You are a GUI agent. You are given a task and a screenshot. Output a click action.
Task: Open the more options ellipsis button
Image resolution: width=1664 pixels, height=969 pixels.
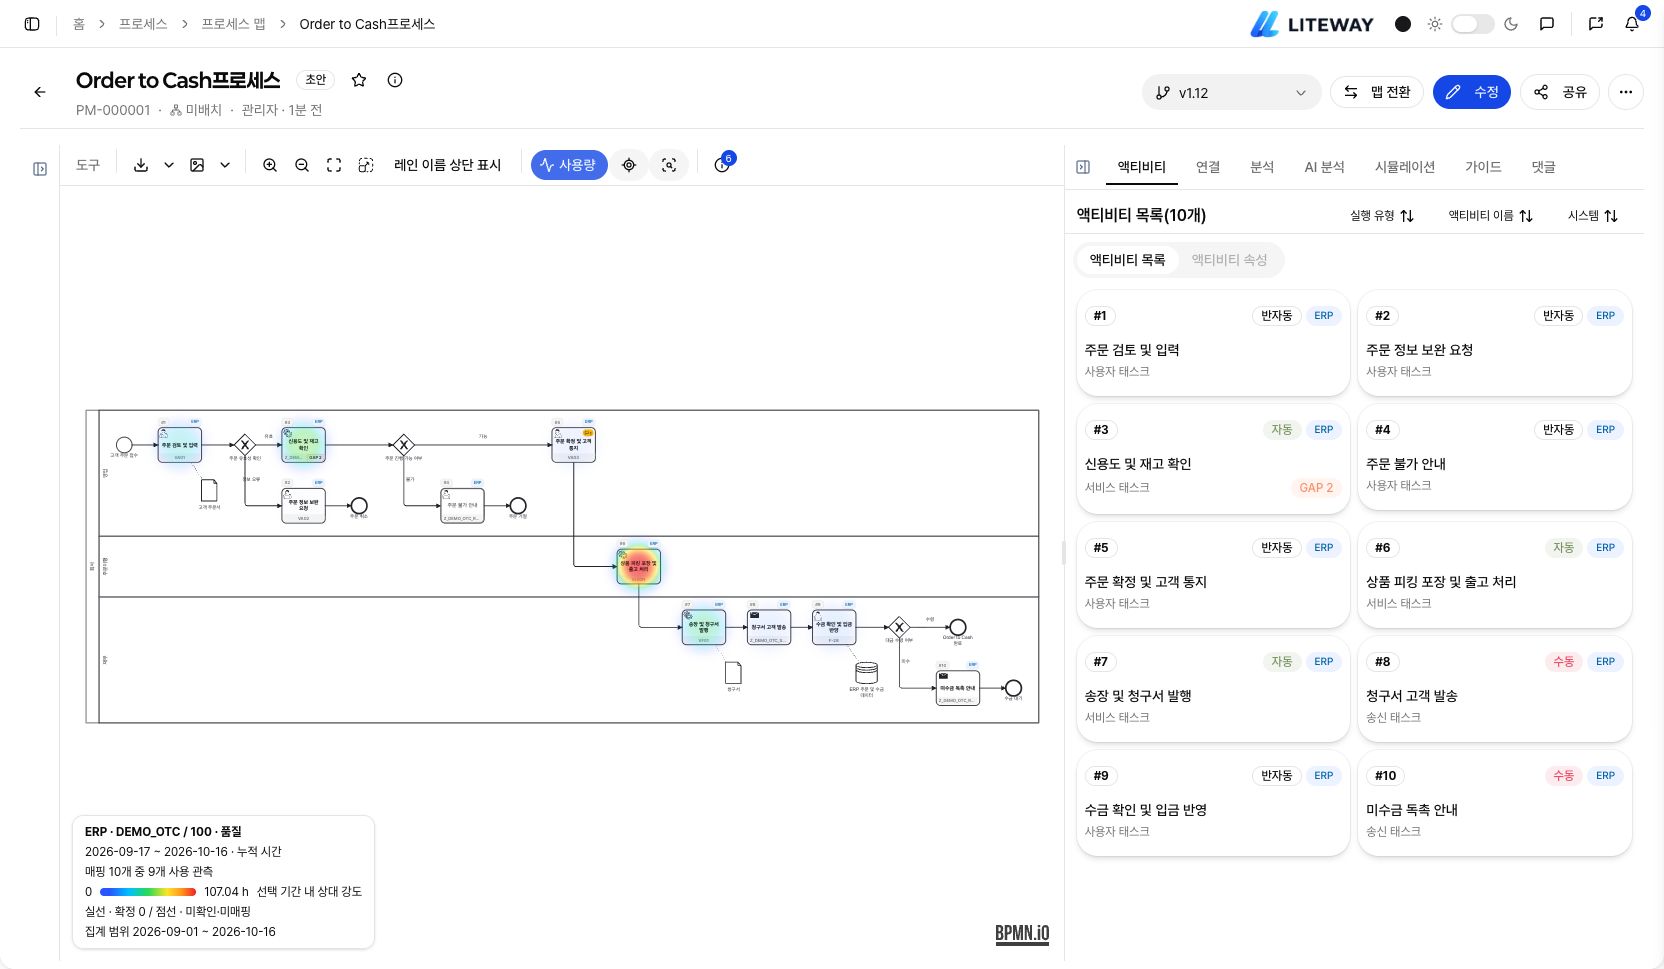[1626, 92]
